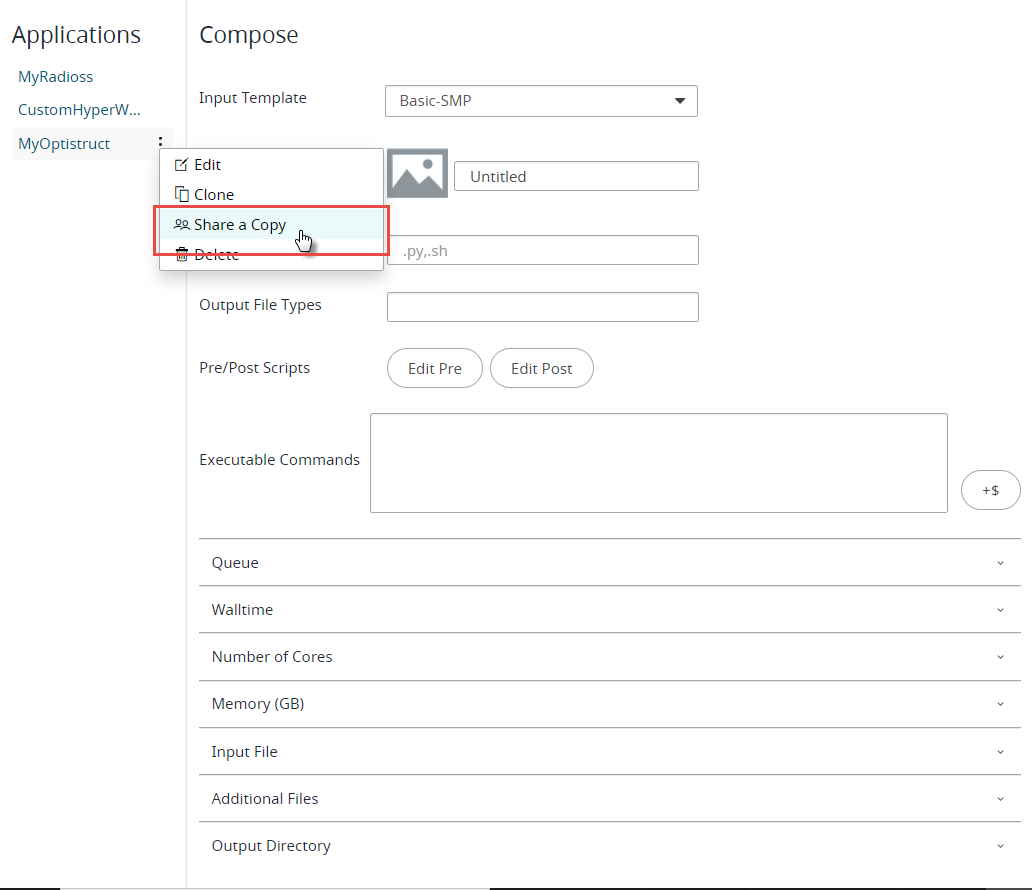The width and height of the screenshot is (1032, 890).
Task: Click the application image placeholder thumbnail
Action: tap(417, 173)
